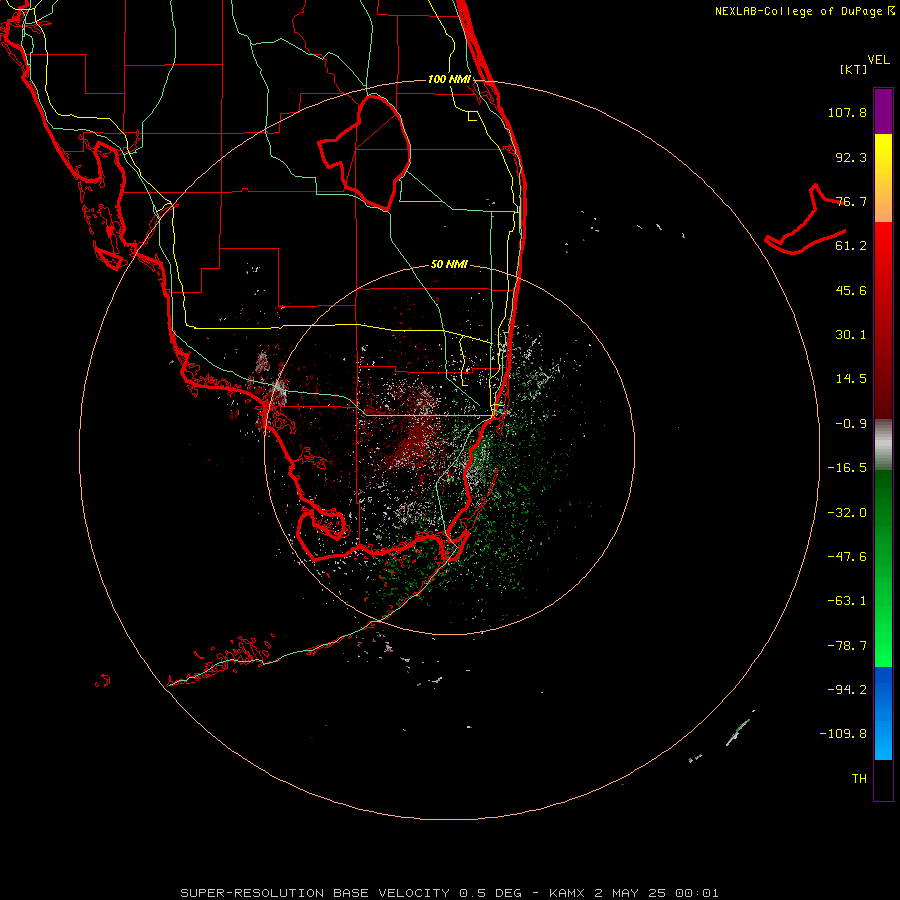This screenshot has height=900, width=900.
Task: Select the -32.0 legend value
Action: [x=847, y=513]
